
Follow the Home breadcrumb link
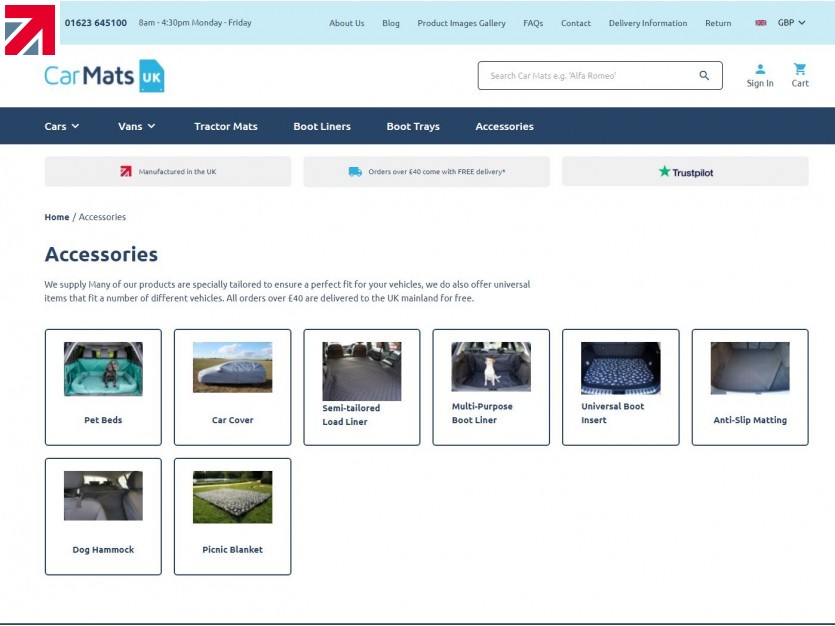57,217
